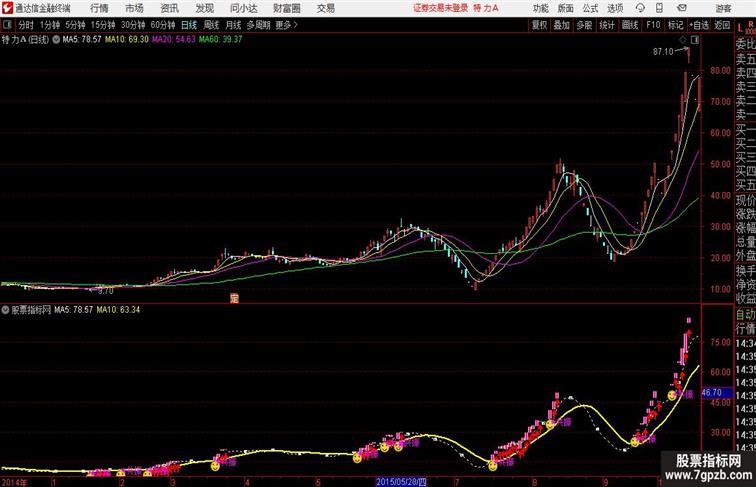
Task: Open the 版面 layout menu
Action: coord(566,8)
